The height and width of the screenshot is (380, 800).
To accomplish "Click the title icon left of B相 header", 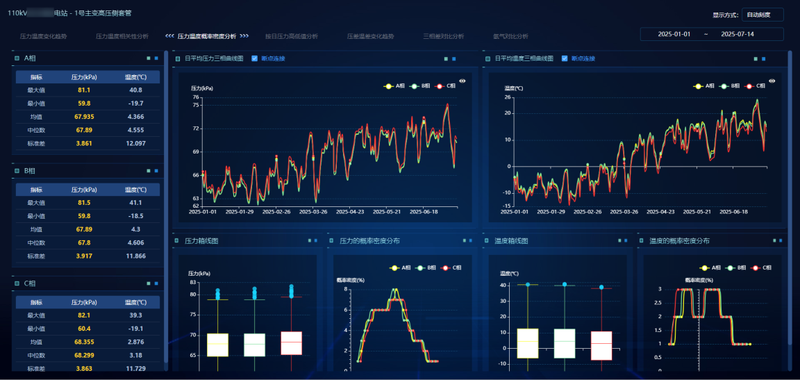I will click(x=17, y=171).
